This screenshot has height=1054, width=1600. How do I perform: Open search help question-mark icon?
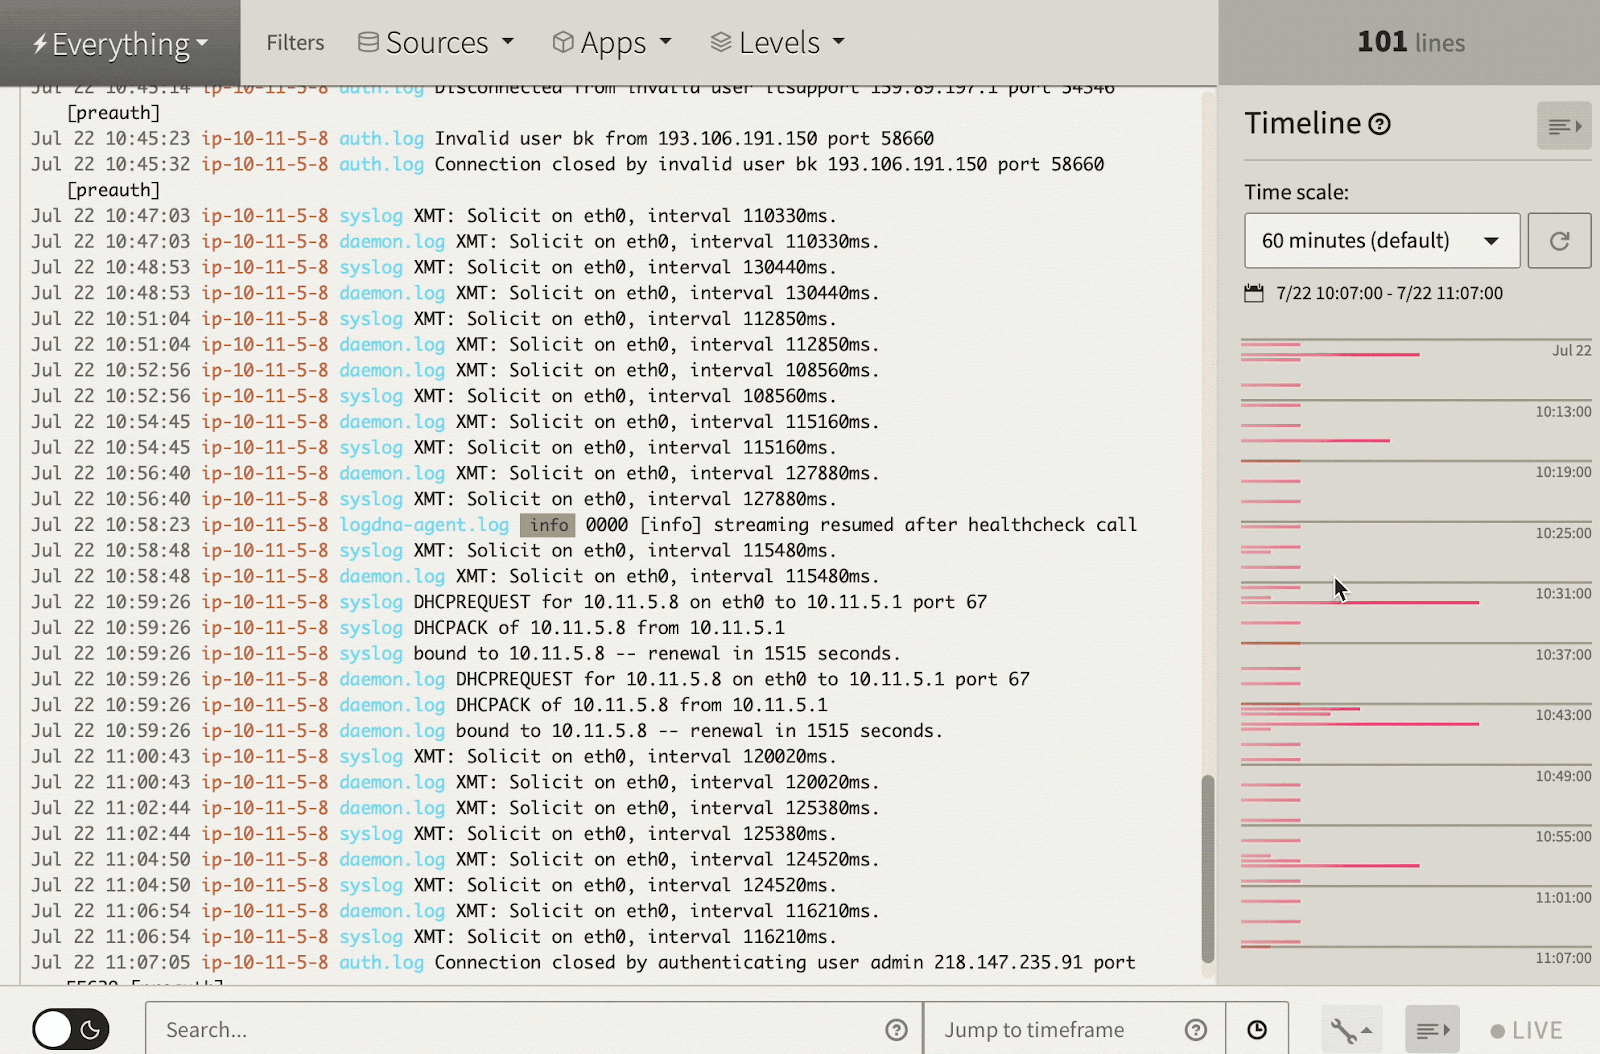coord(896,1030)
